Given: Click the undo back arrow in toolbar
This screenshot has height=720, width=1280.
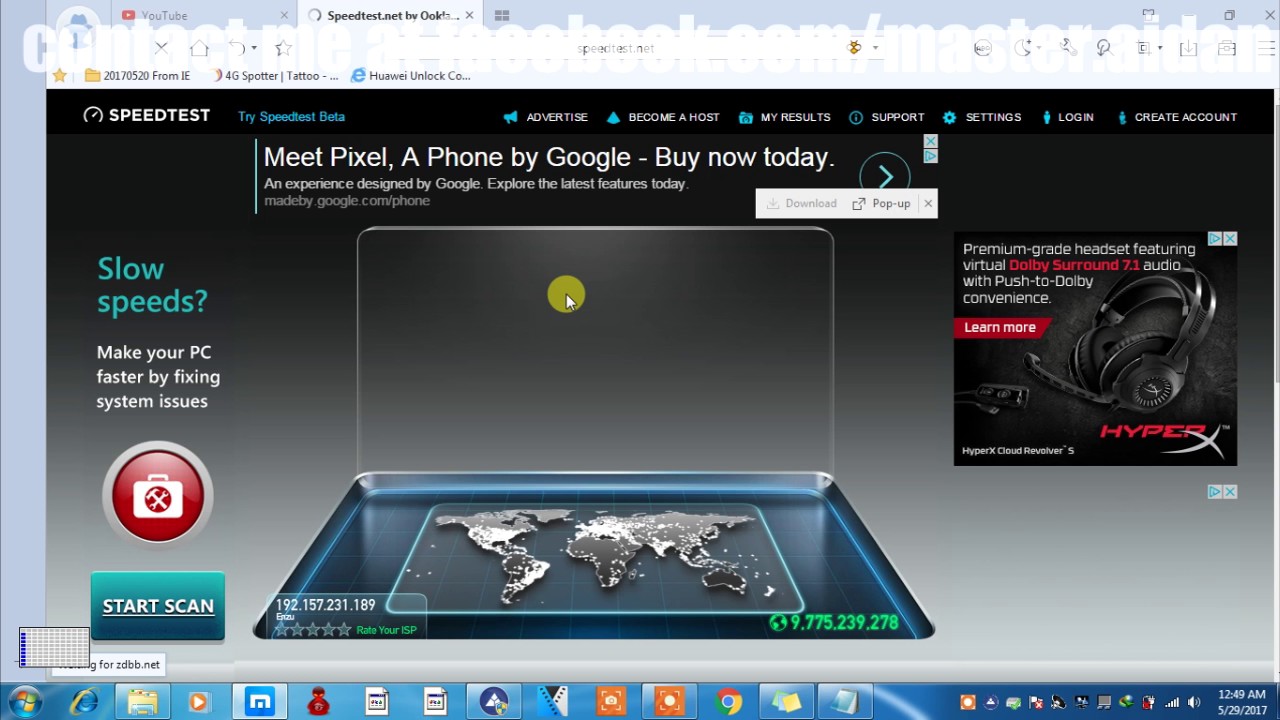Looking at the screenshot, I should pos(237,47).
